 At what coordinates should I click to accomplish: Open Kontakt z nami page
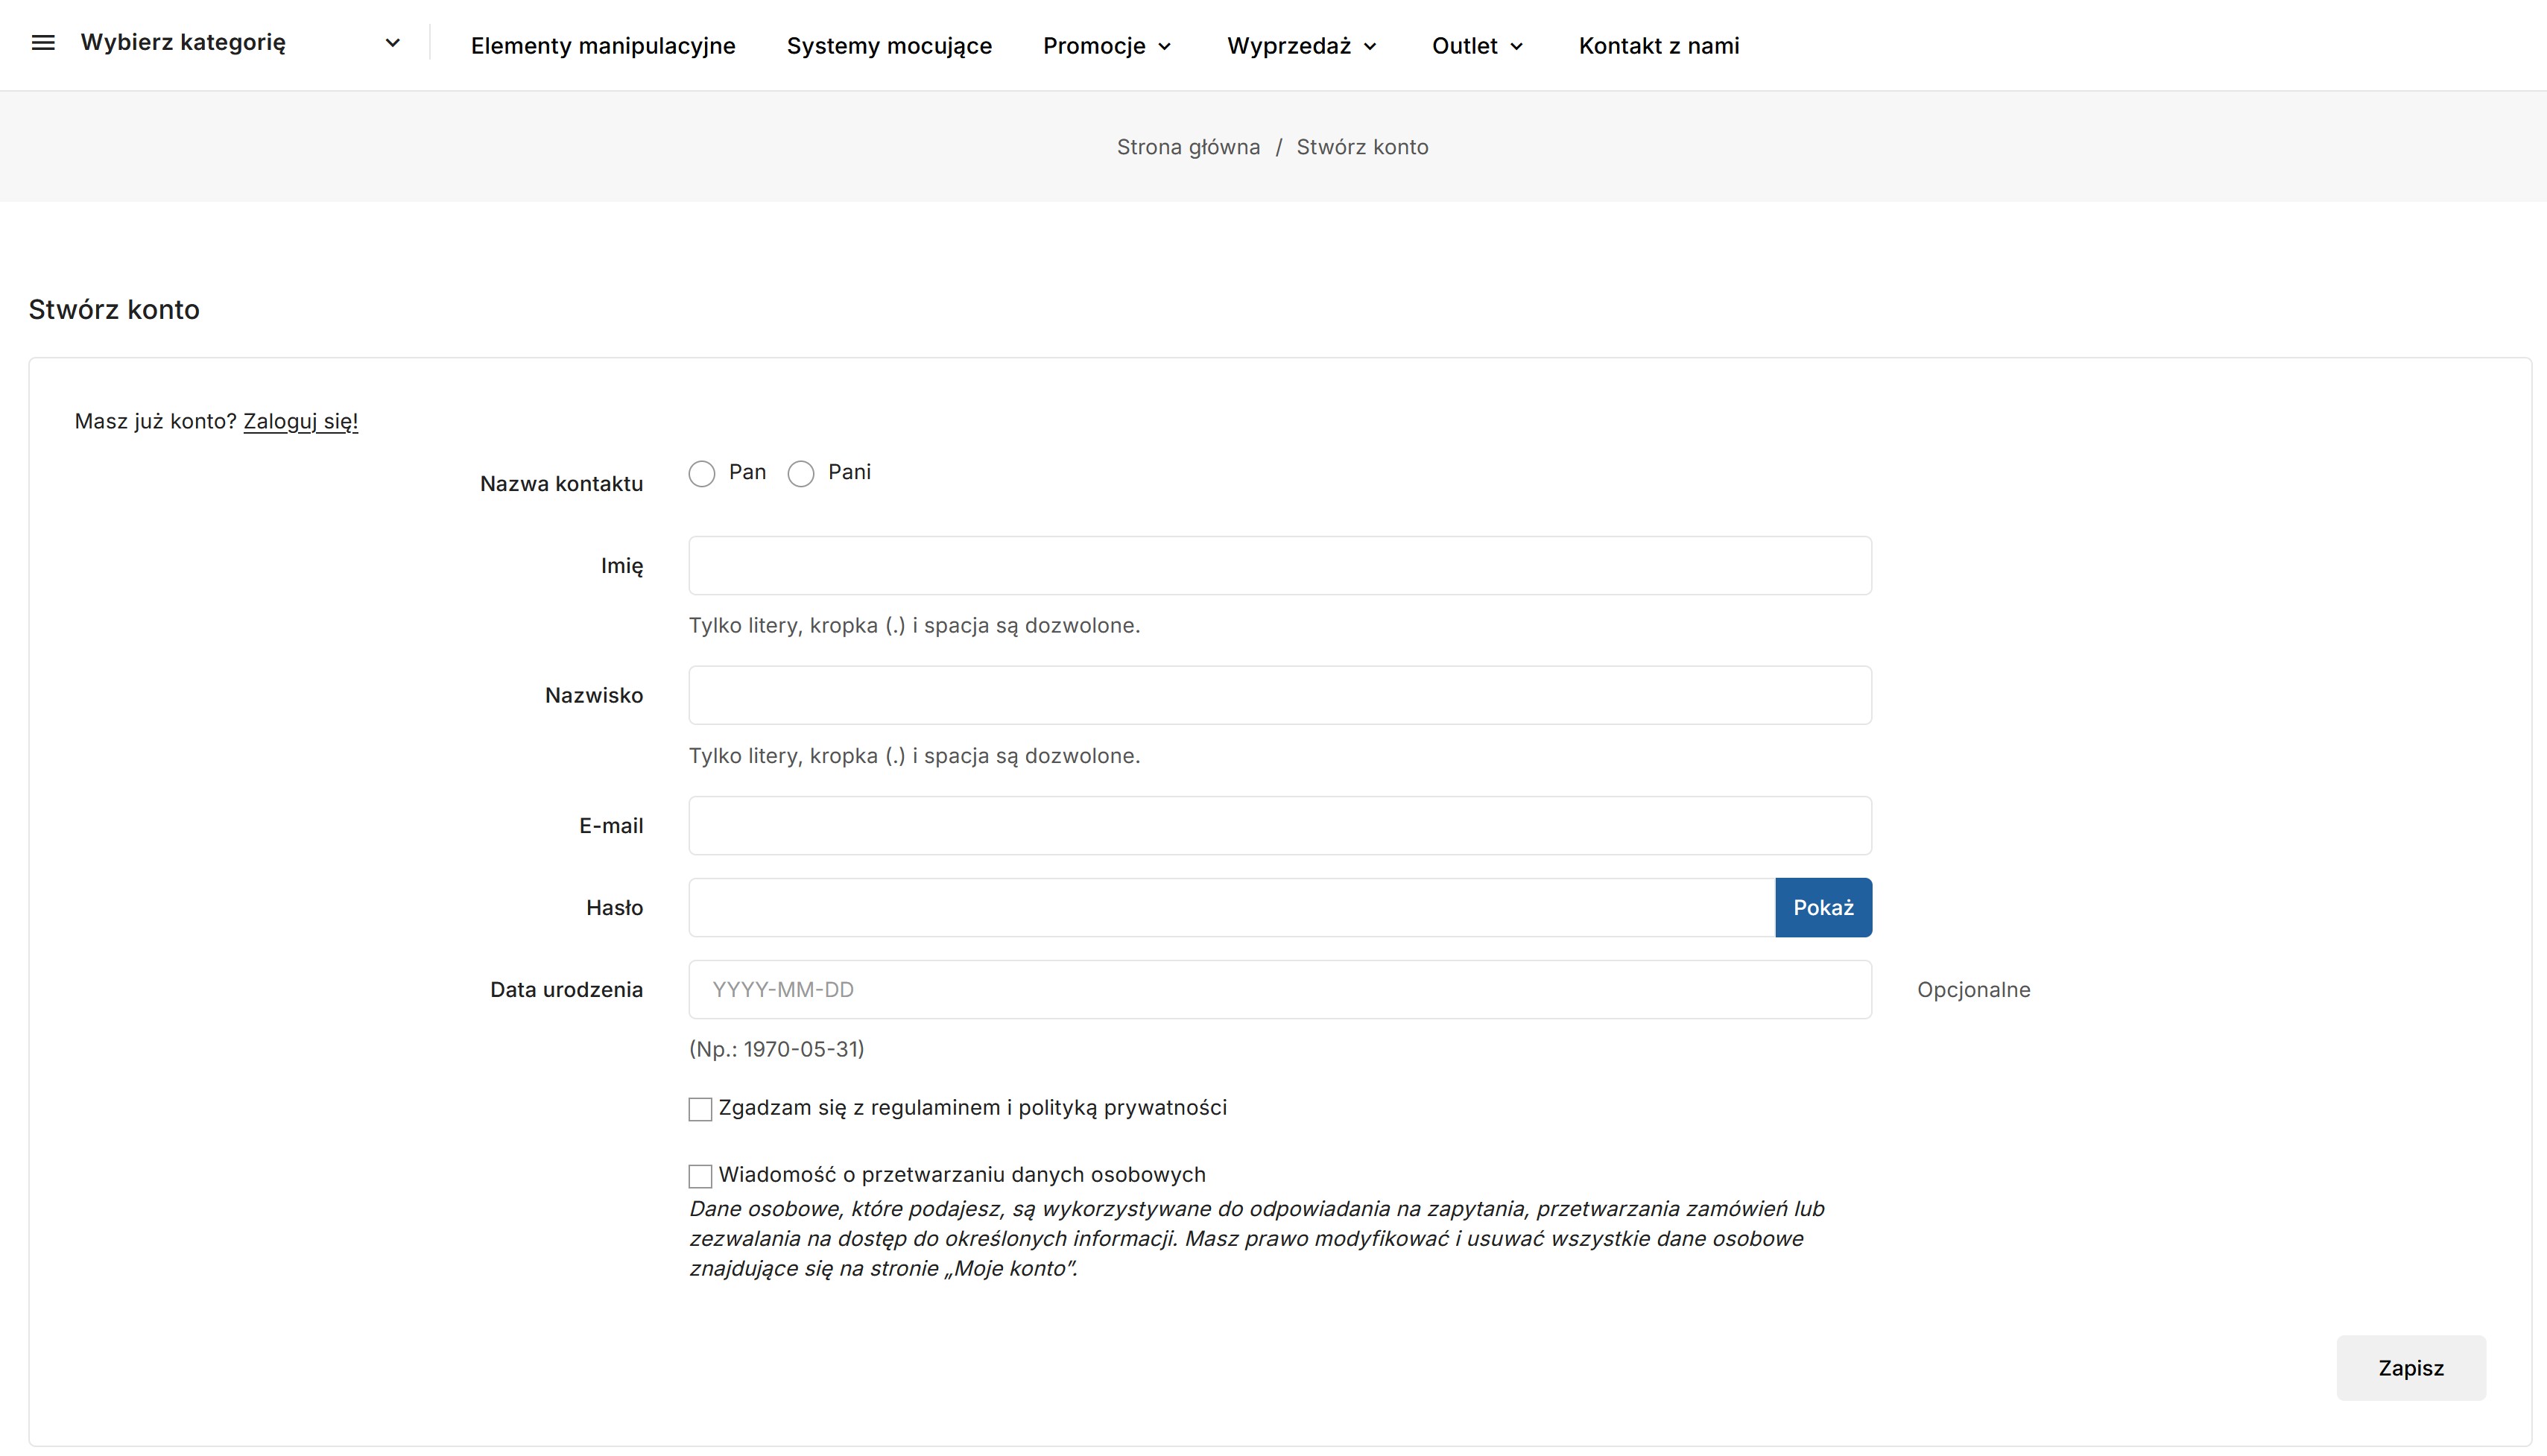pyautogui.click(x=1658, y=46)
